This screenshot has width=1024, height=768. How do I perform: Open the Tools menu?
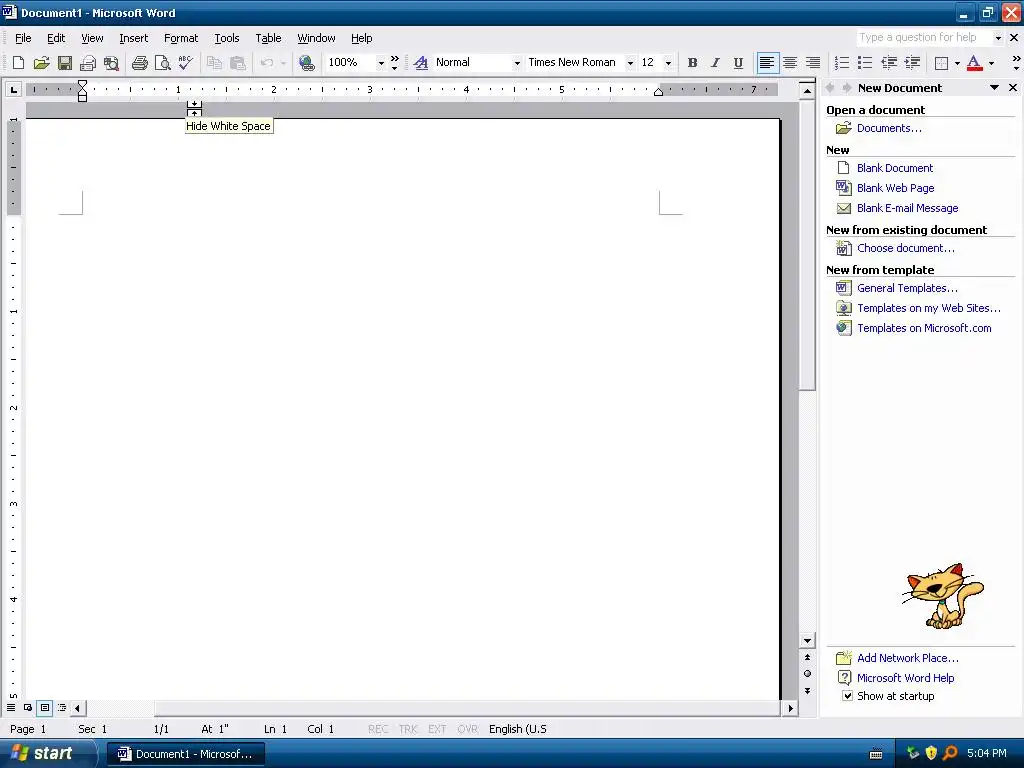click(227, 38)
